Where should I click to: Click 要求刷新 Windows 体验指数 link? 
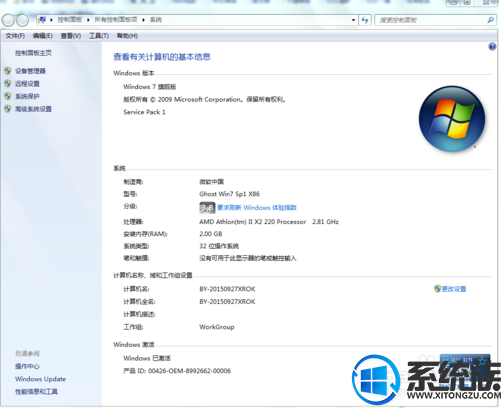click(x=257, y=208)
